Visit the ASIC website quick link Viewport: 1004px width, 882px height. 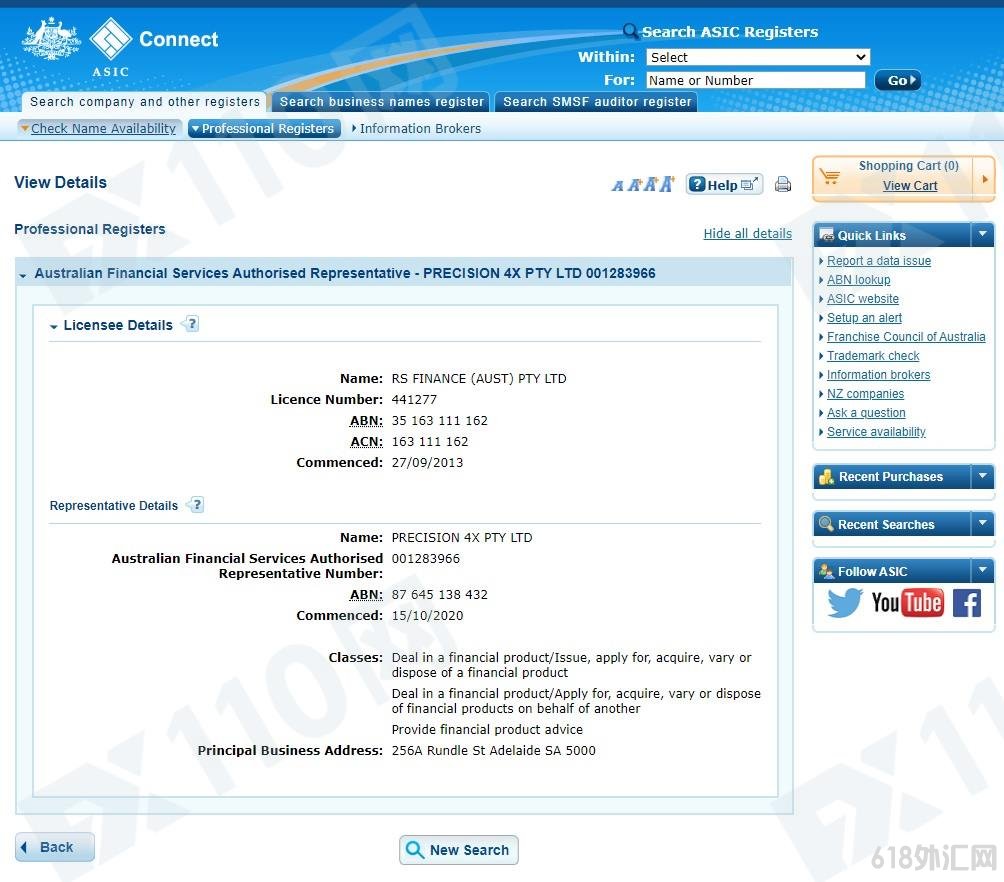(x=862, y=298)
